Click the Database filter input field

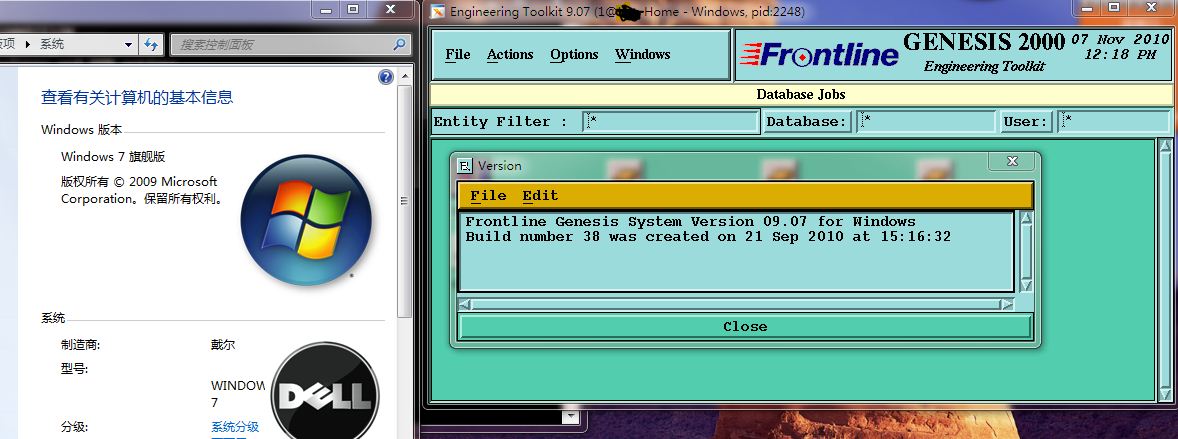point(926,122)
